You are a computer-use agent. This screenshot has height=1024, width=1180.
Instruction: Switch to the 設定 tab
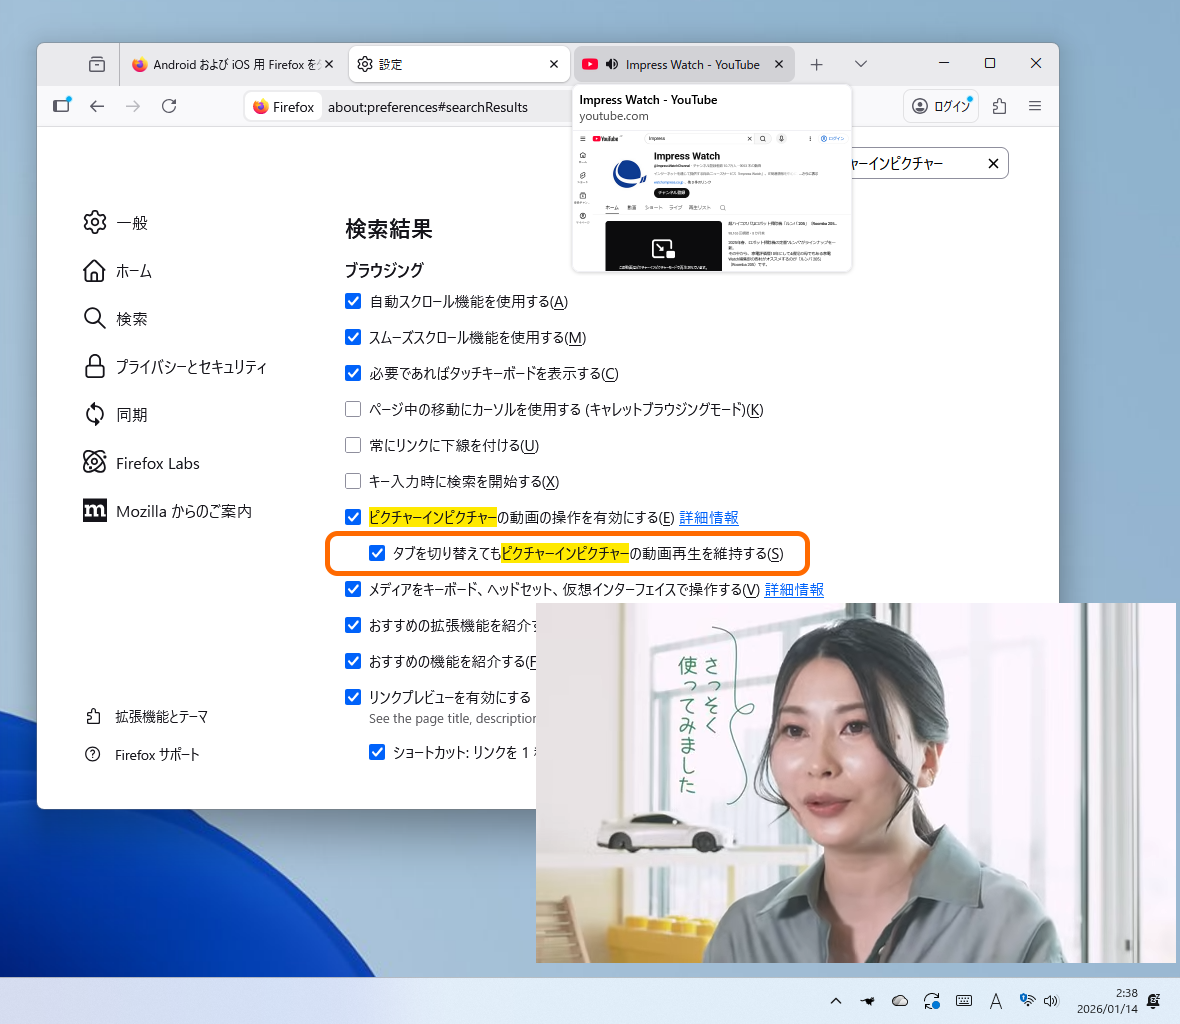[440, 63]
